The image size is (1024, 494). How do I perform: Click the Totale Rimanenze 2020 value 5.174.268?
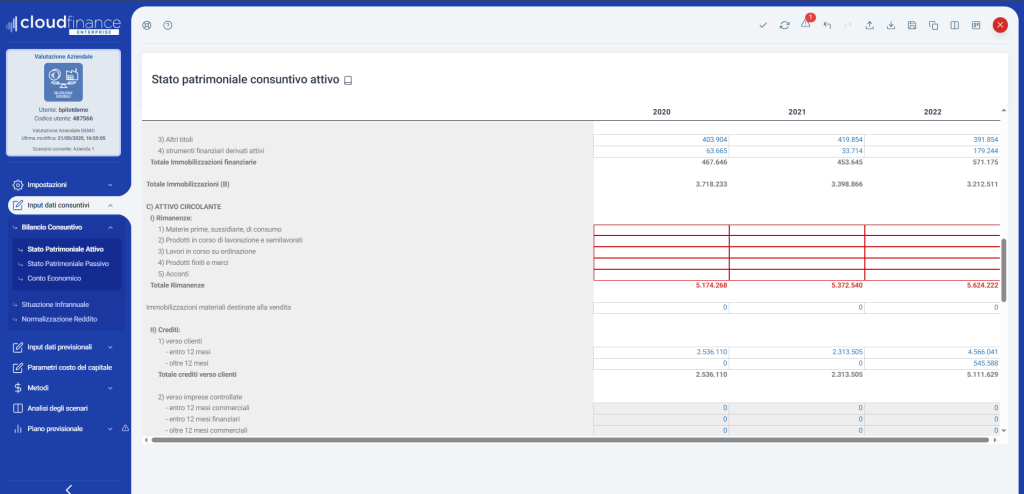[x=711, y=286]
